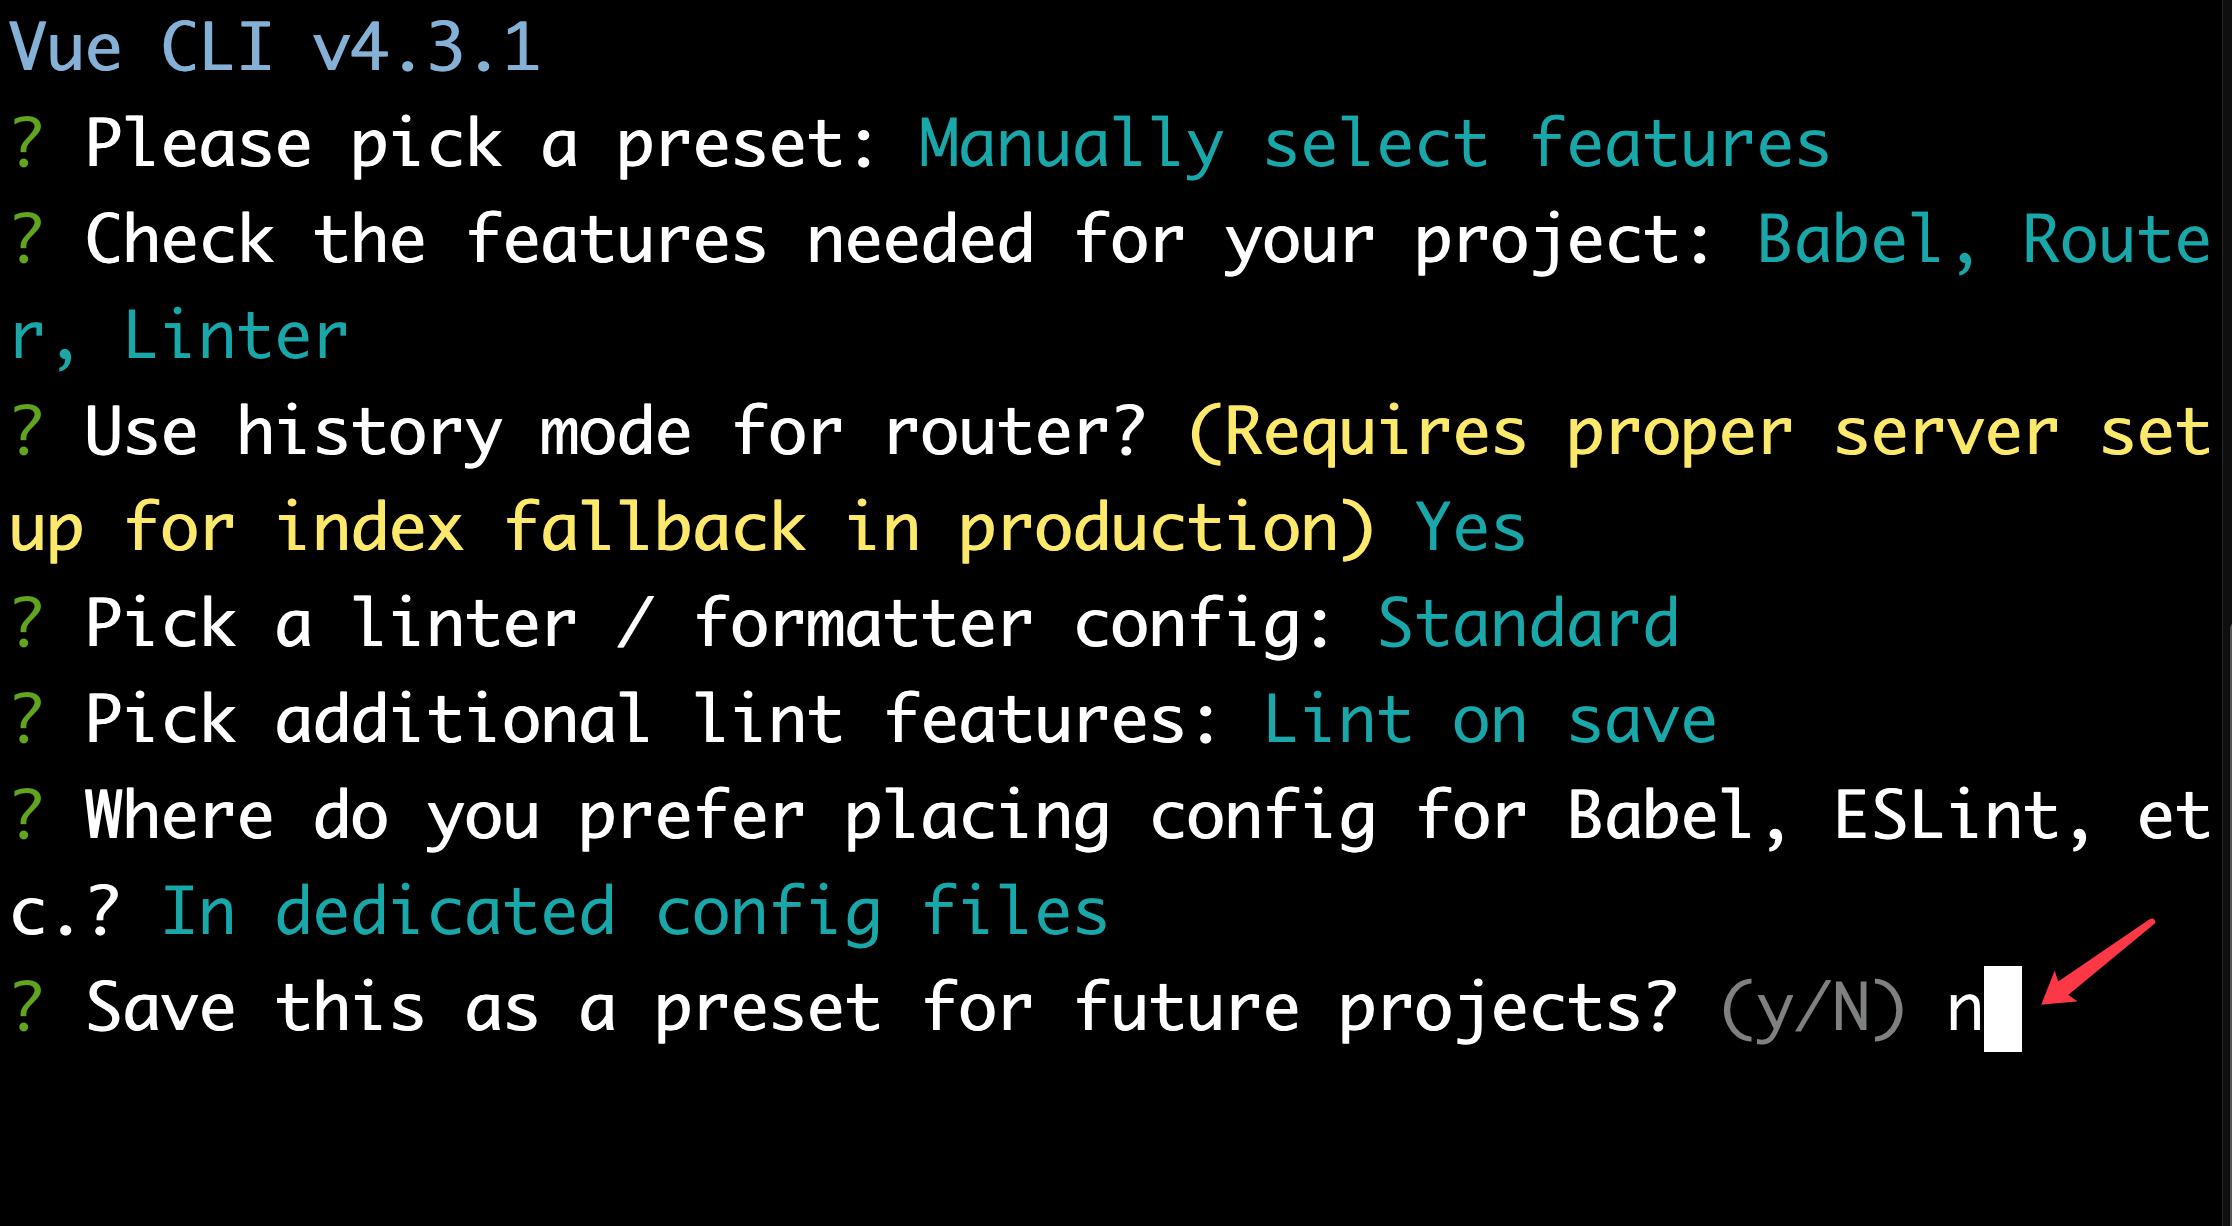Viewport: 2232px width, 1226px height.
Task: Click the 'Yes' answer for history mode
Action: (1470, 527)
